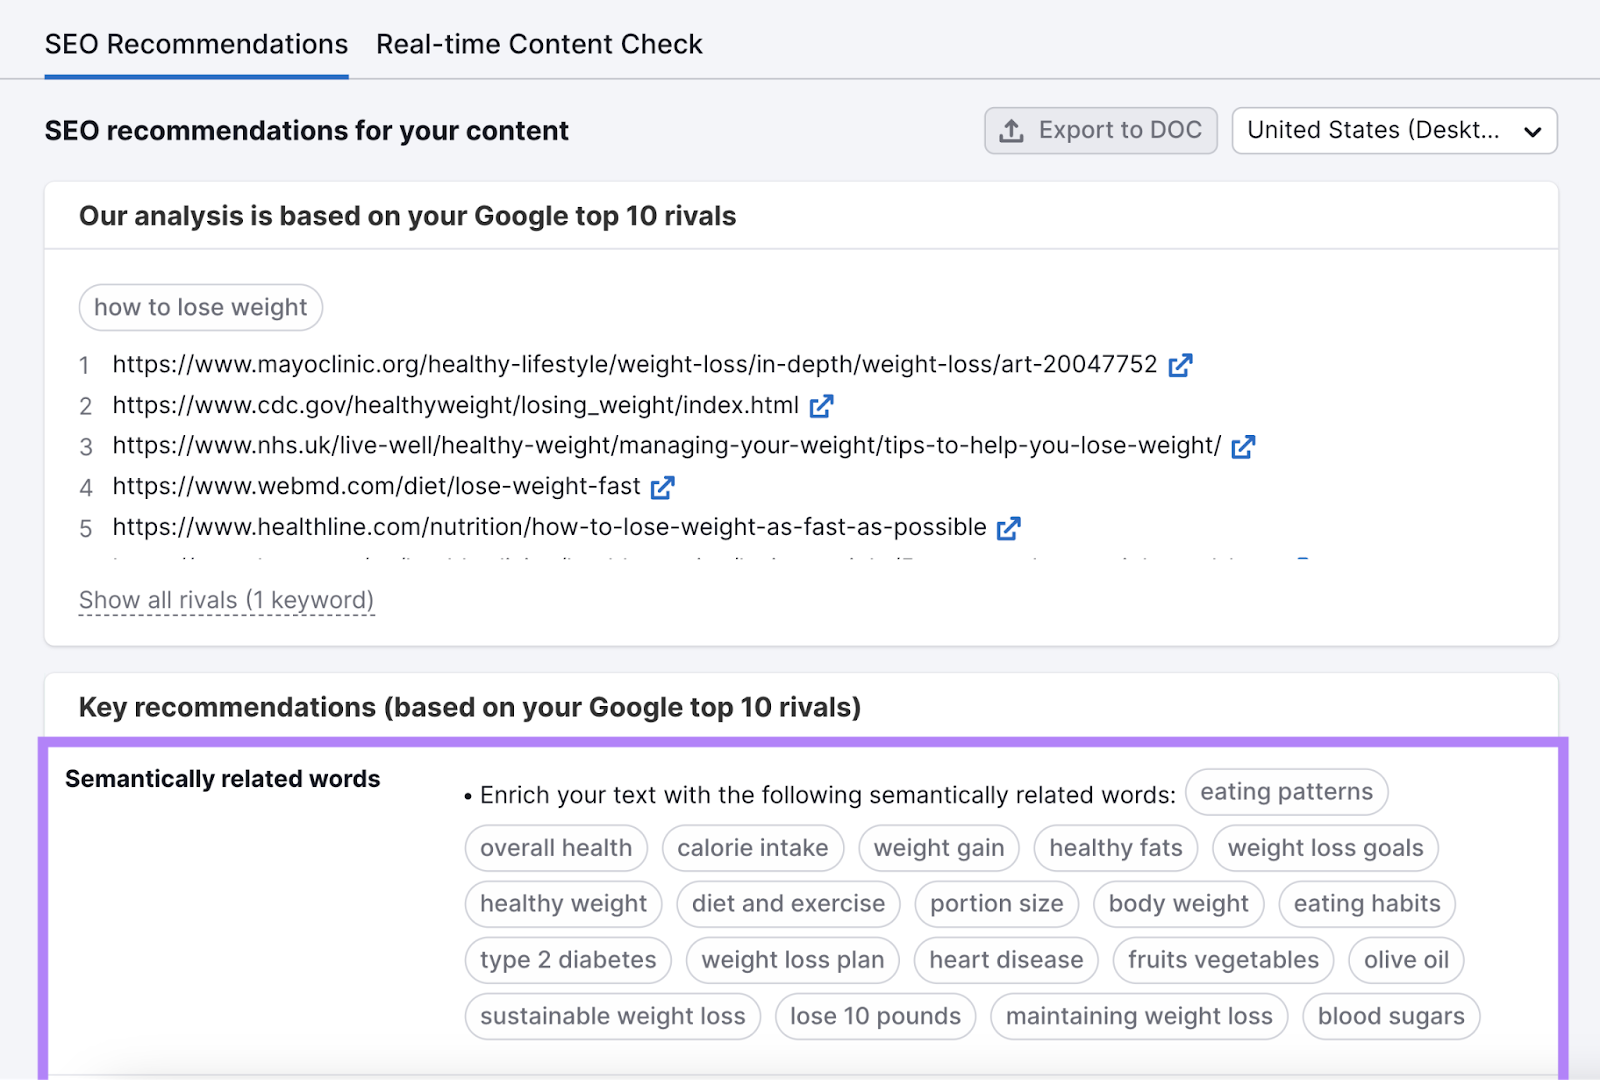This screenshot has height=1080, width=1600.
Task: Open the mayoclinic.org weight-loss URL
Action: 635,365
